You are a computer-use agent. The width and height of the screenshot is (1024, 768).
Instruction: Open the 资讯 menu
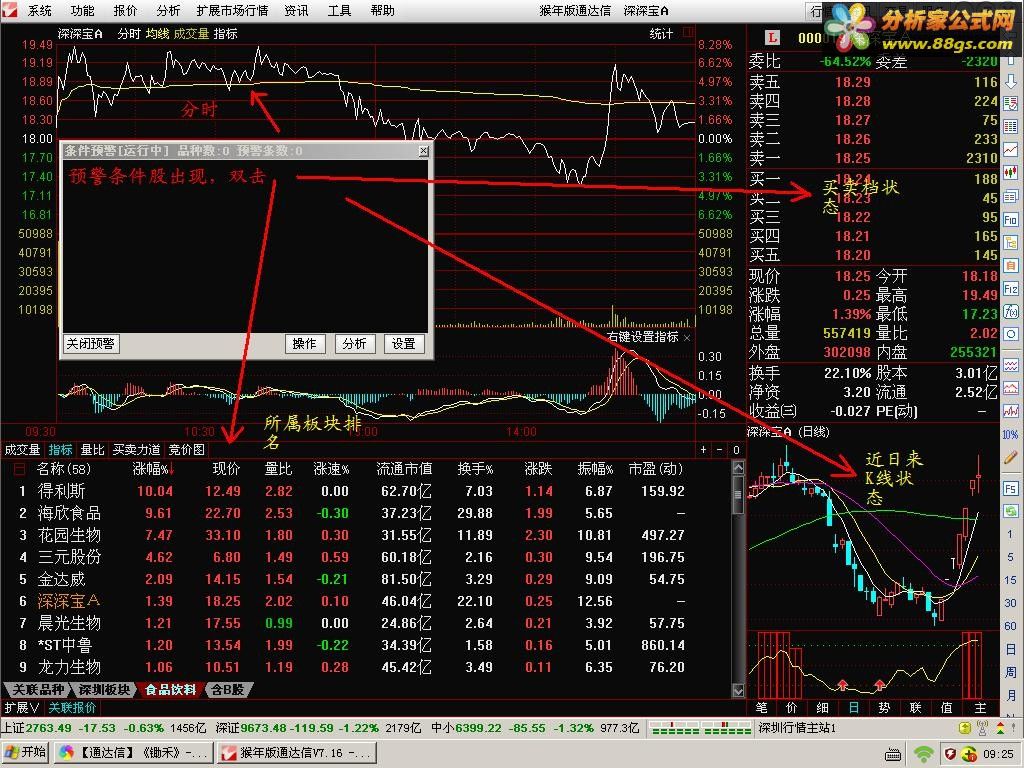point(296,10)
